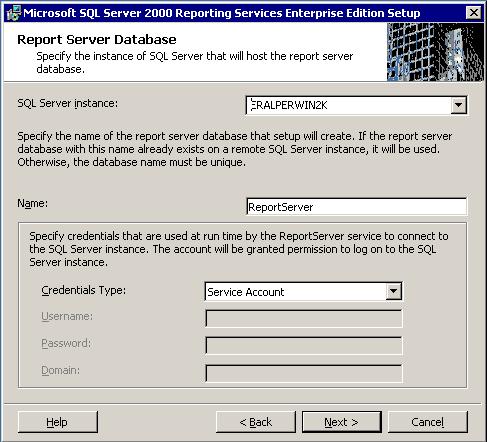Expand the Credentials Type dropdown arrow

pos(394,292)
